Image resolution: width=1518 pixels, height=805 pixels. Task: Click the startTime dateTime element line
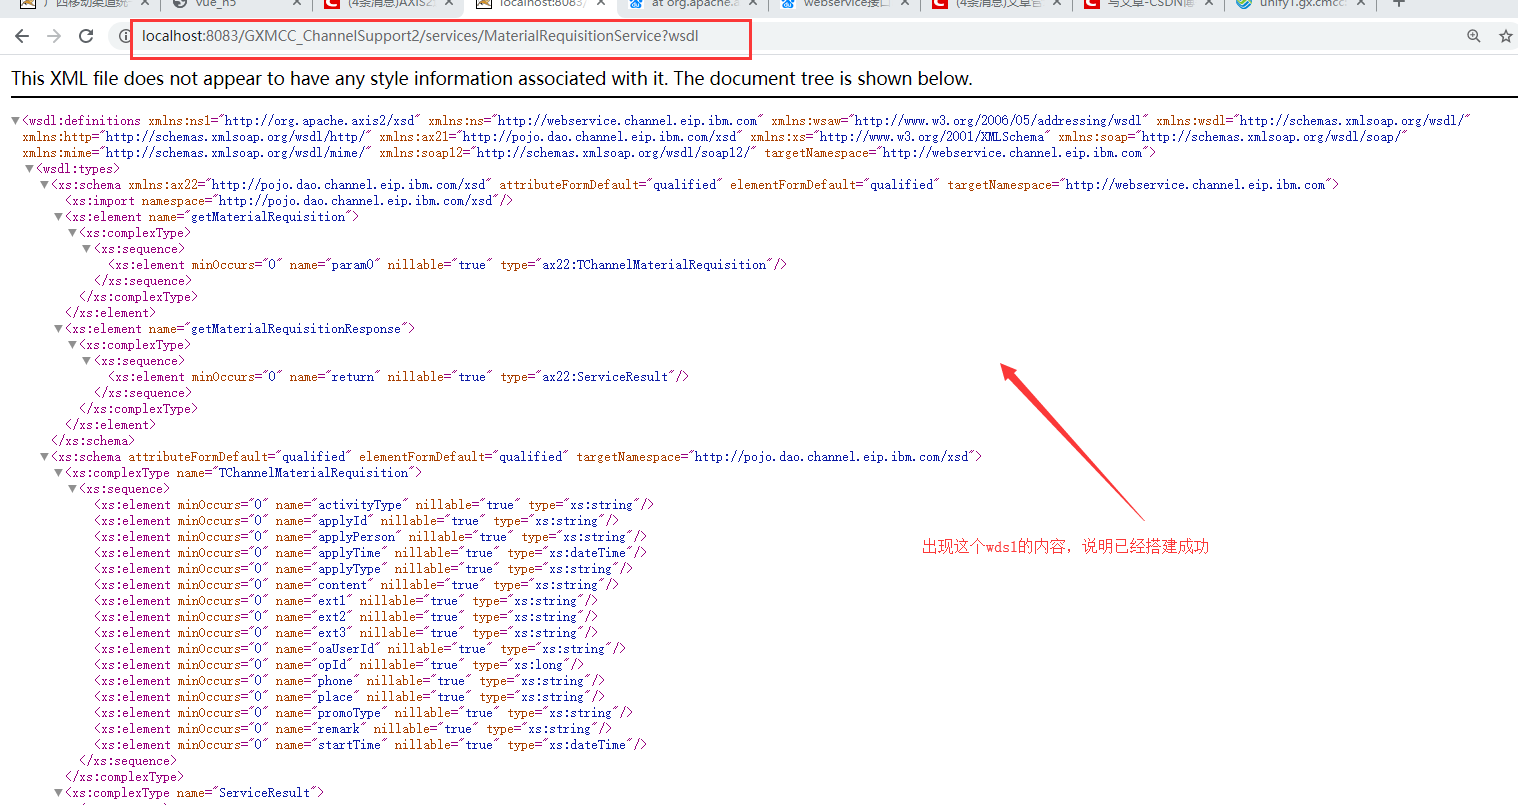coord(371,745)
